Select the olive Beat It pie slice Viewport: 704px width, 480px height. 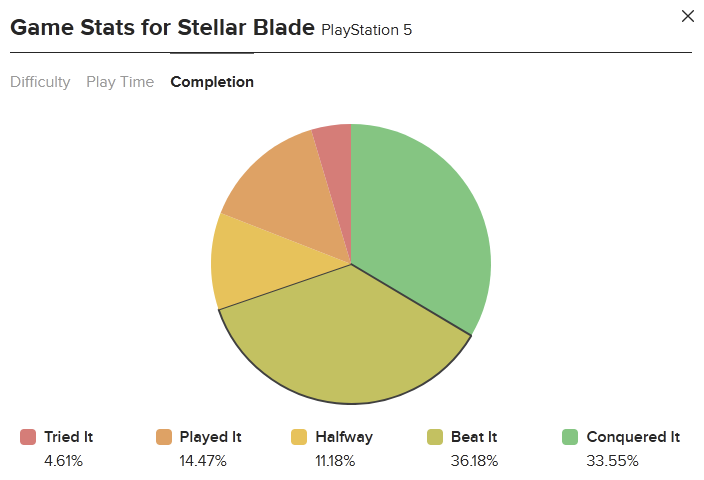coord(346,341)
